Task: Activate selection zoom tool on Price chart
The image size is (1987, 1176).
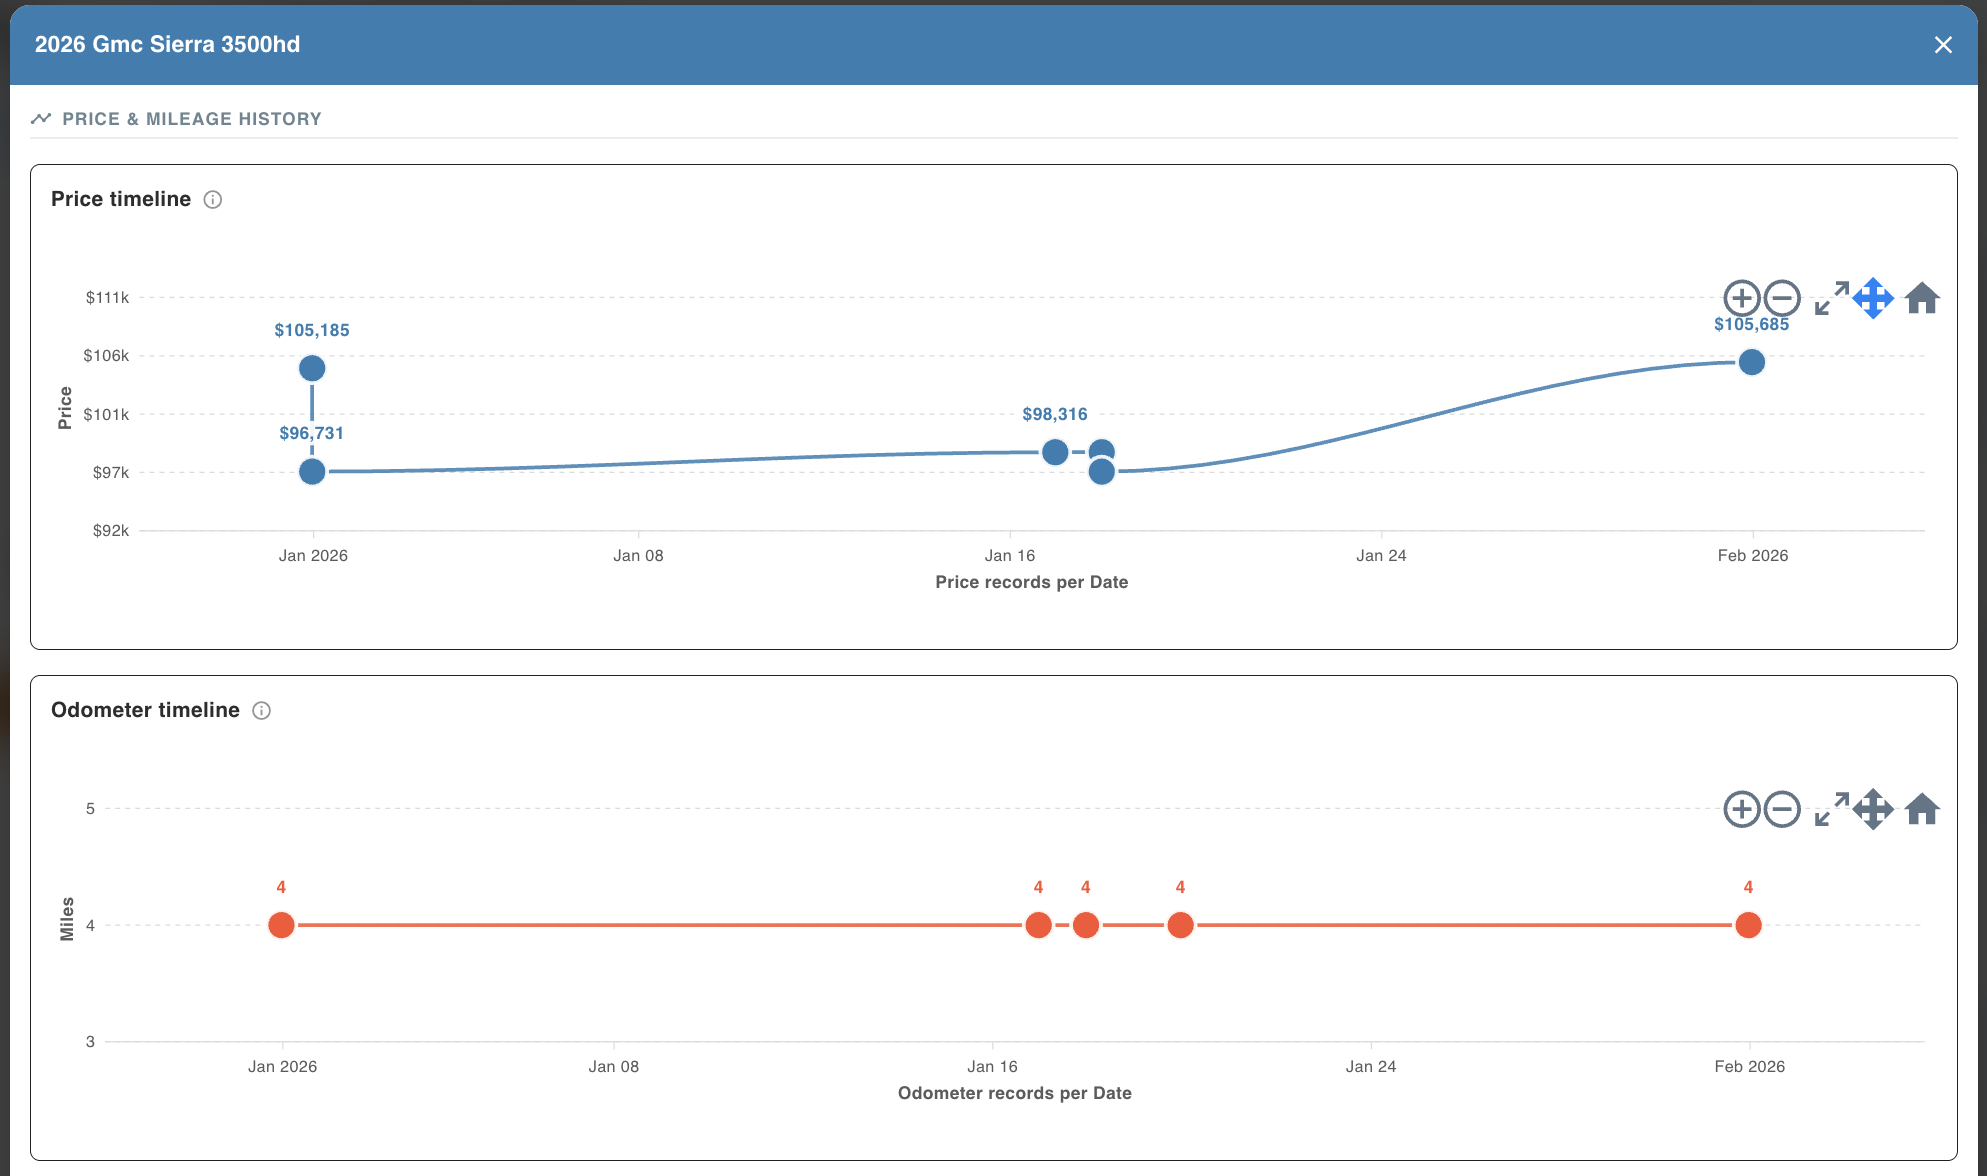Action: [1832, 298]
